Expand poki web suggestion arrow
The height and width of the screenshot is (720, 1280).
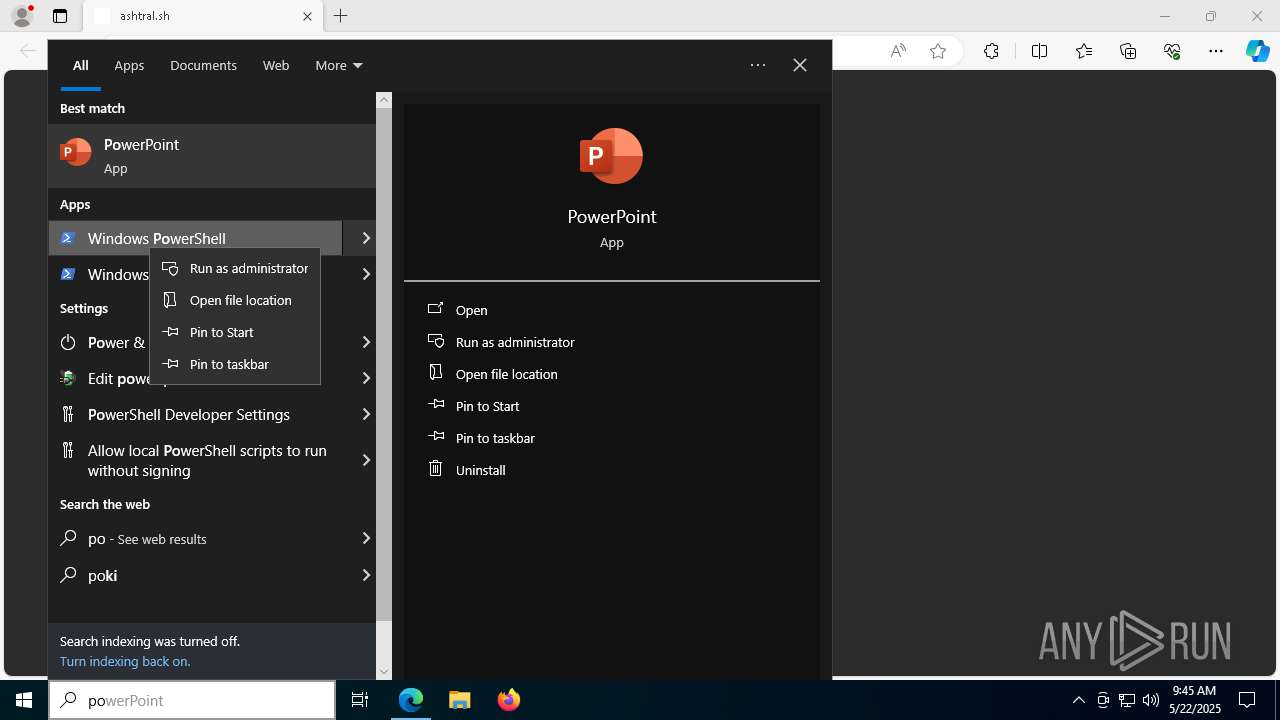pos(365,575)
